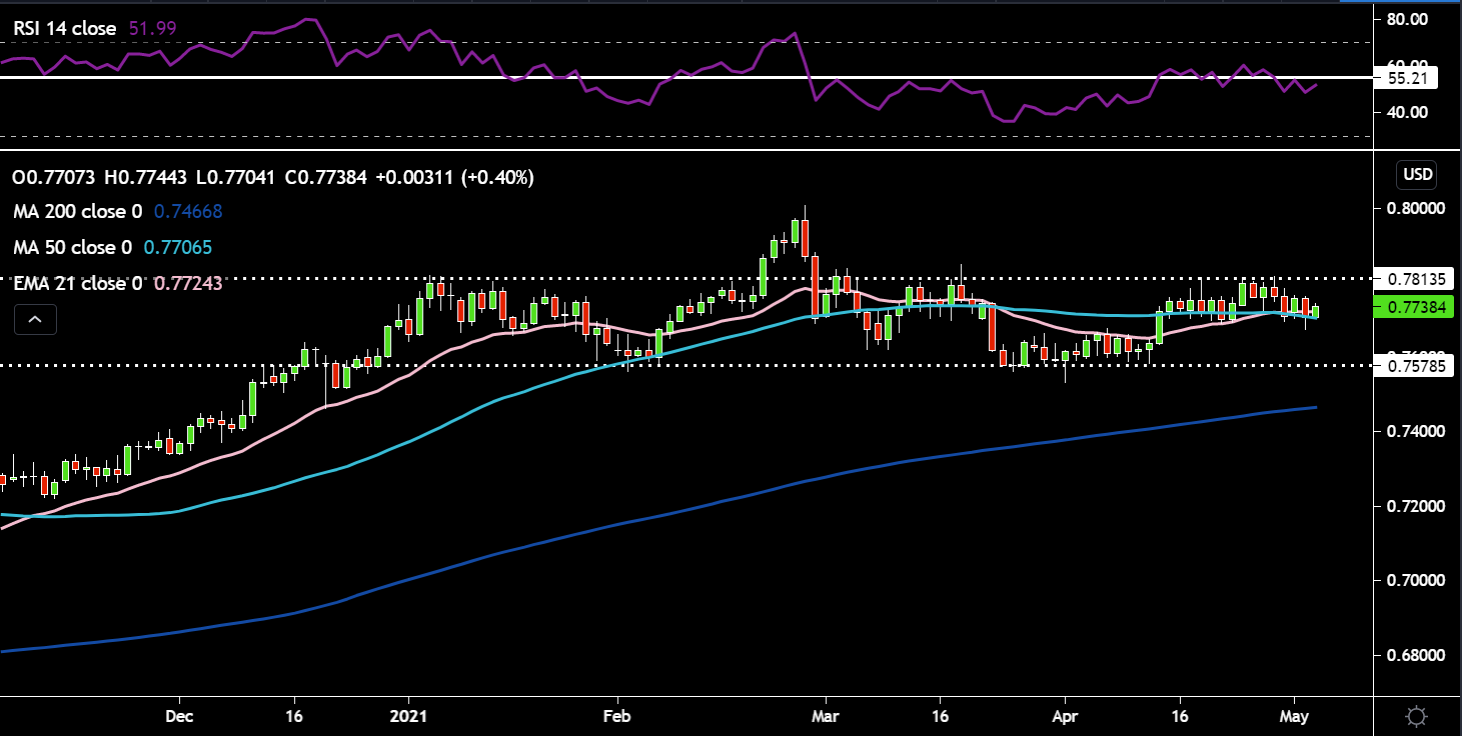Click the EMA 21 value 0.77243

pyautogui.click(x=186, y=283)
